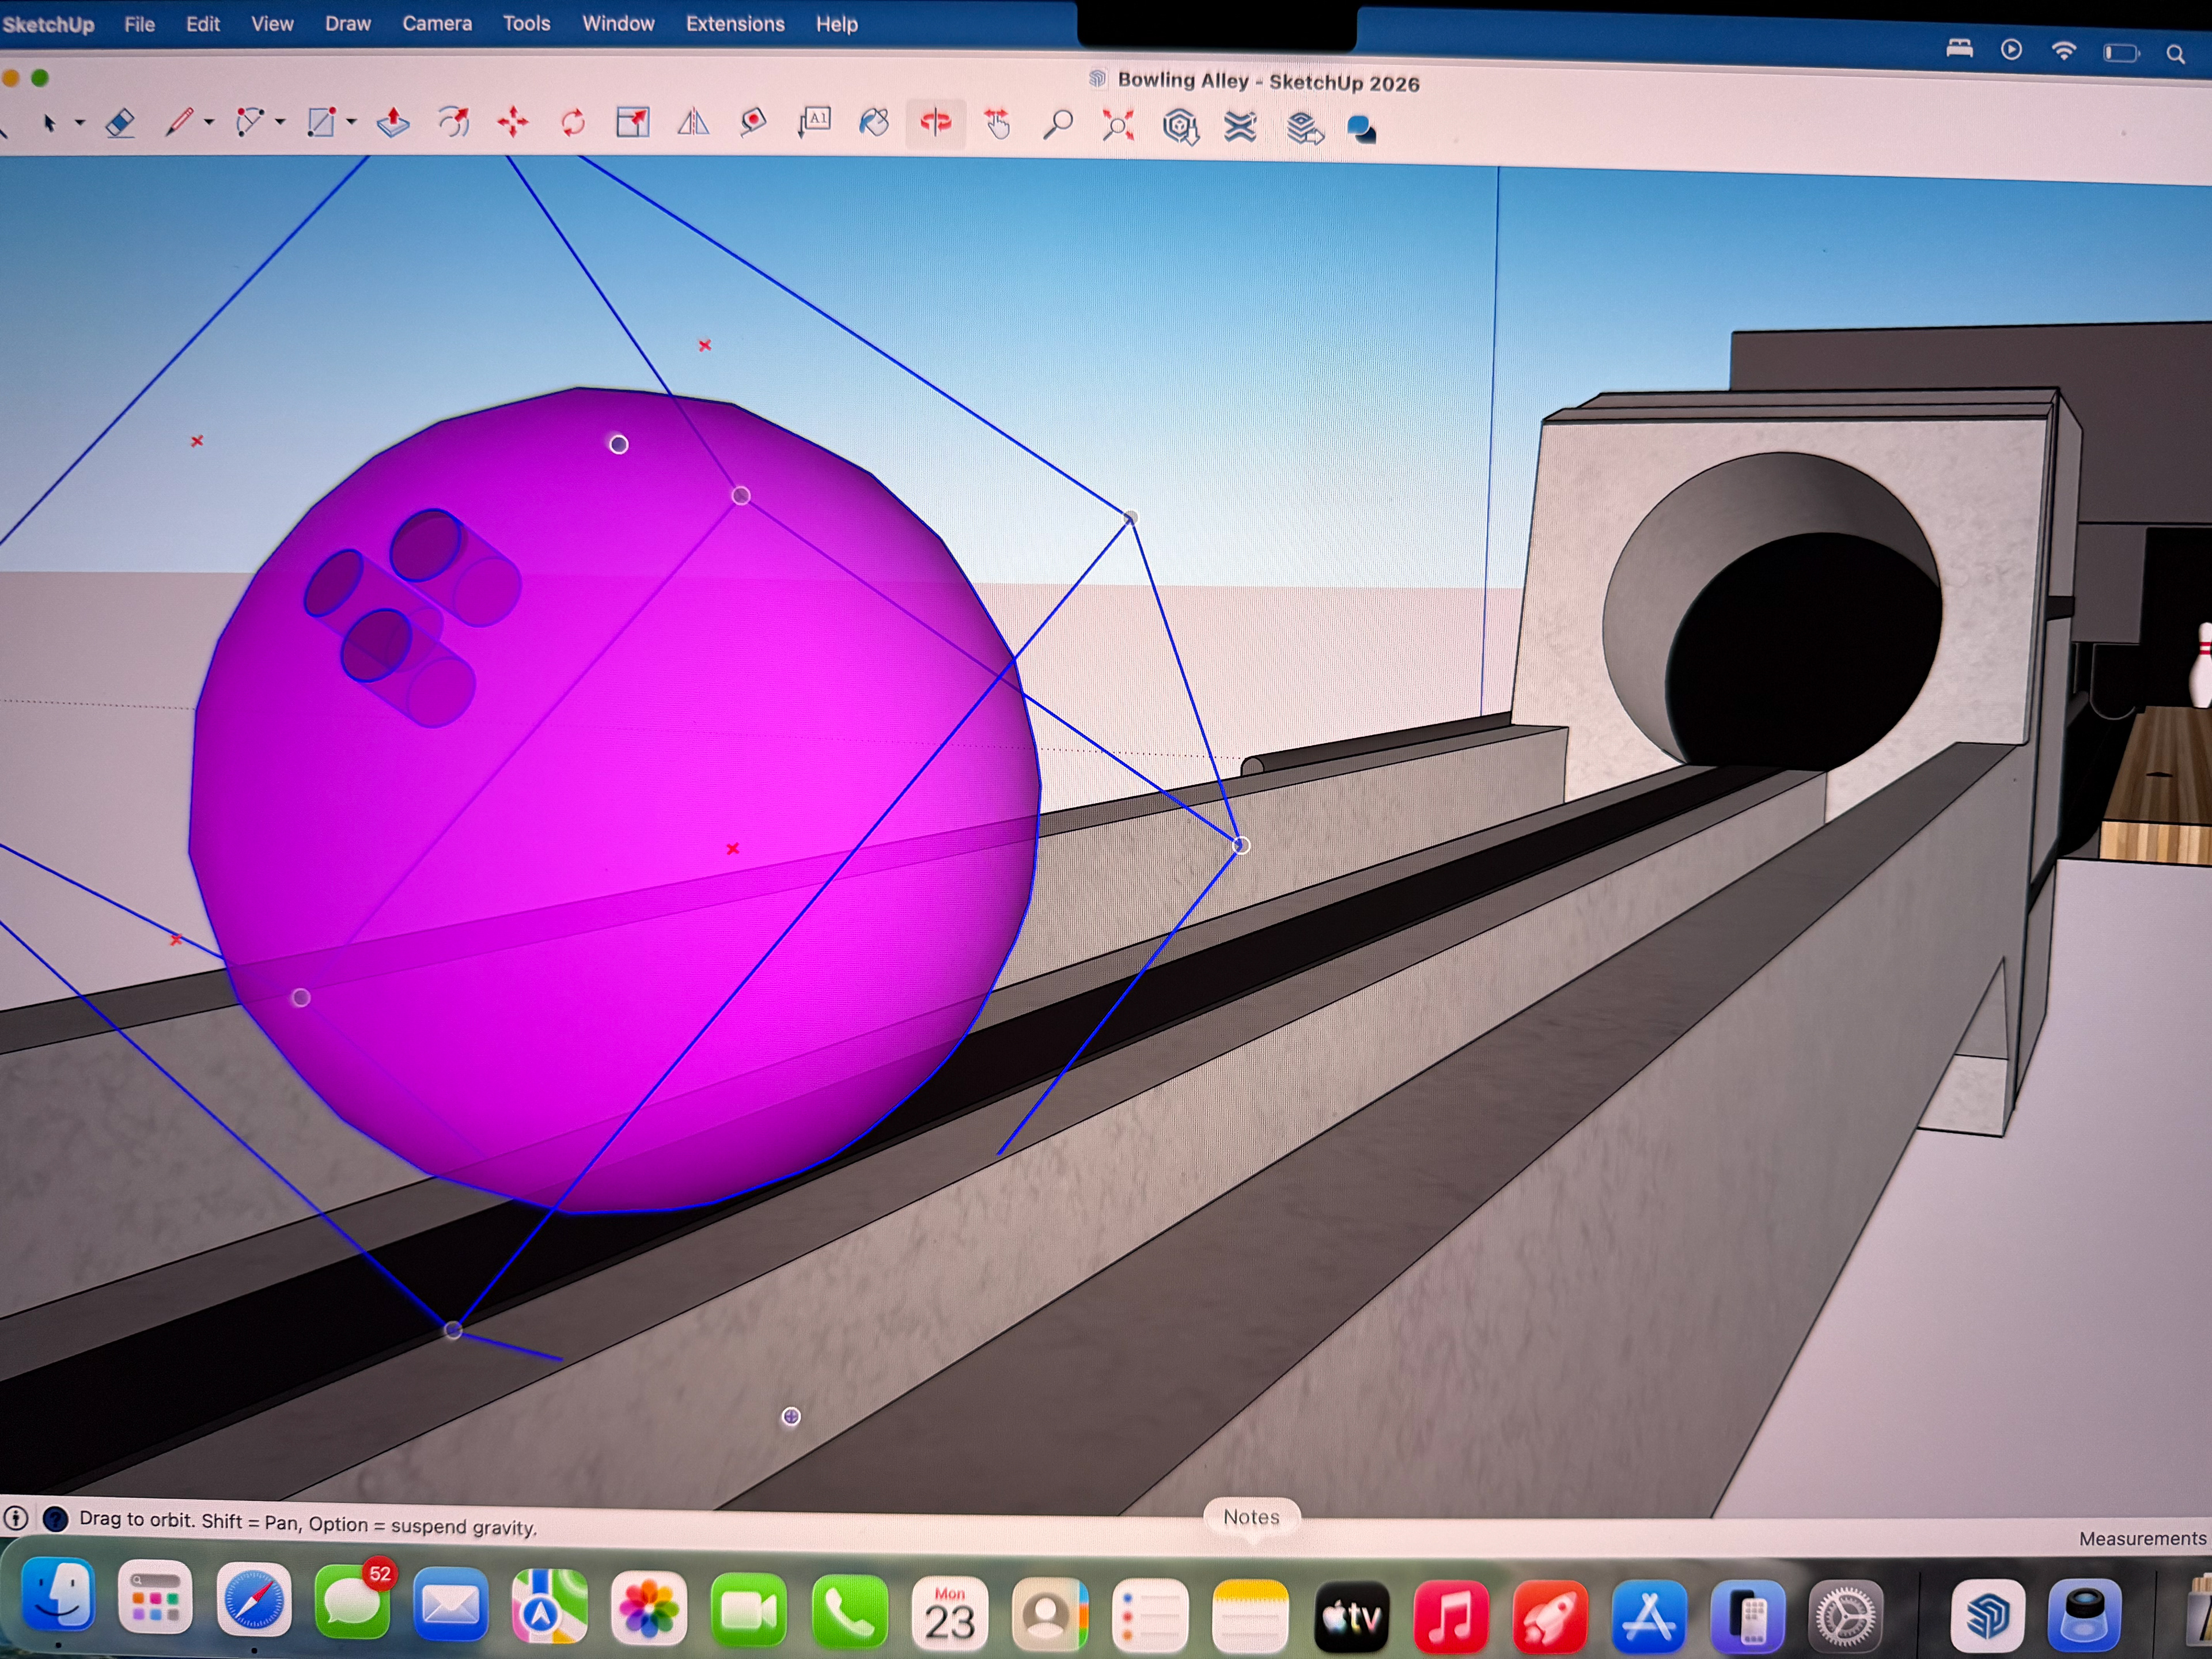Expand the Pencil line tool dropdown arrow

pos(209,123)
